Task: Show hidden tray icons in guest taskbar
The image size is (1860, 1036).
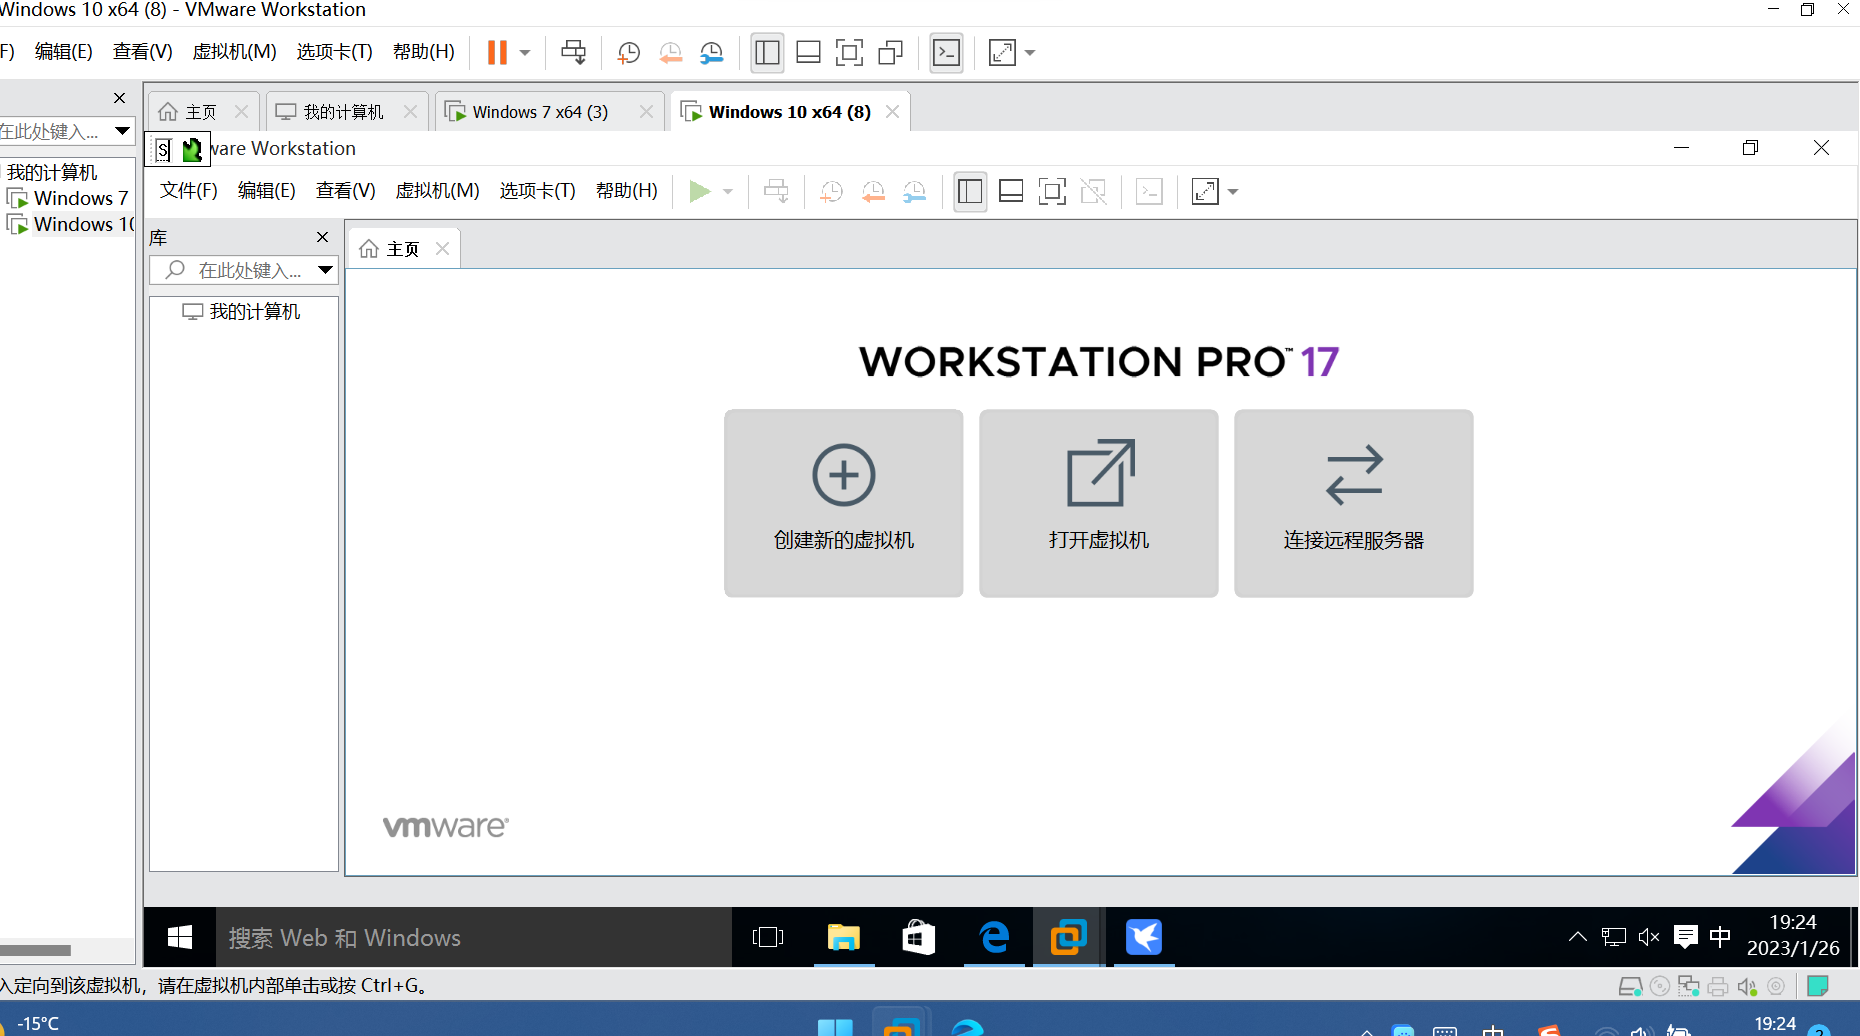Action: [x=1577, y=937]
